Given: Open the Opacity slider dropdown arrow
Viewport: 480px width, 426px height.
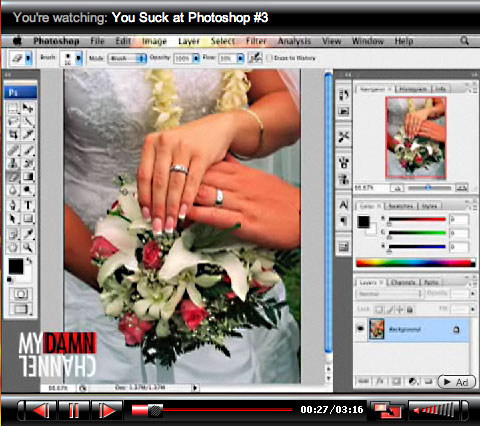Looking at the screenshot, I should pos(196,58).
